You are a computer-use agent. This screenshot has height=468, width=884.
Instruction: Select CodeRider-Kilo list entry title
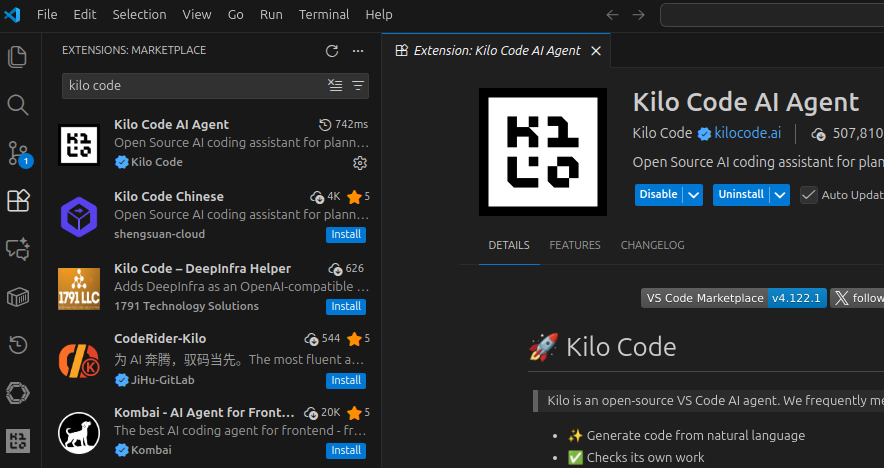(160, 339)
